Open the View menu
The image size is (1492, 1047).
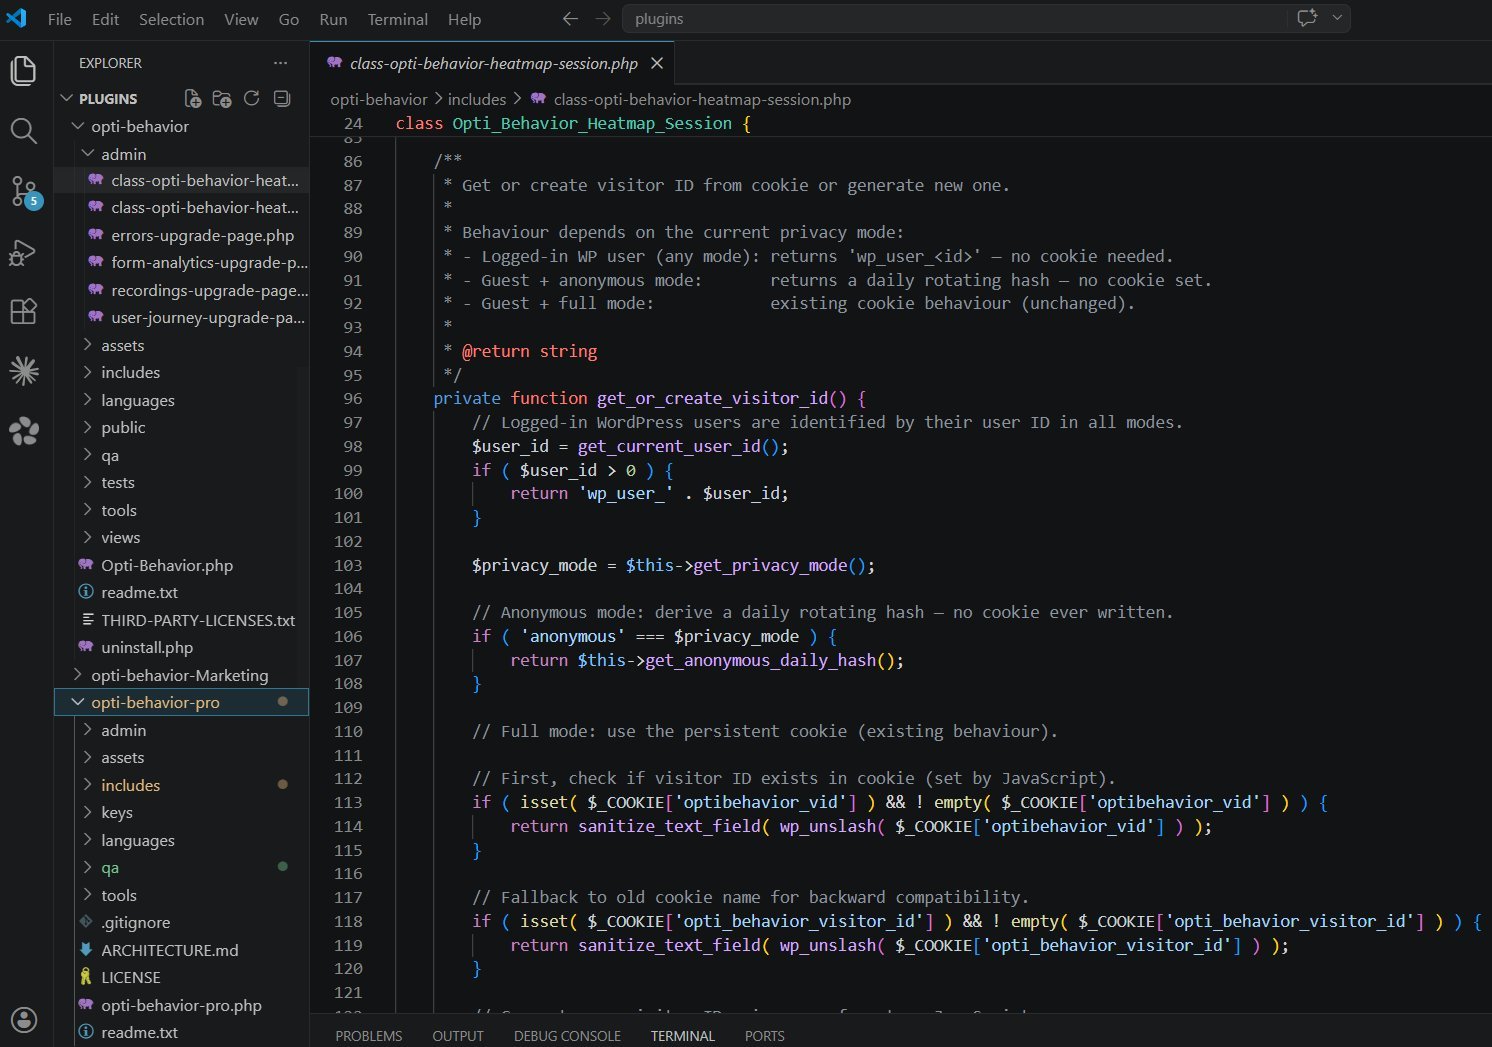[241, 19]
